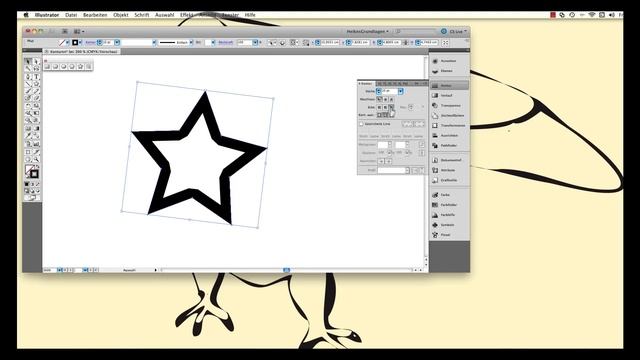The height and width of the screenshot is (360, 640).
Task: Open the arrange documents dropdown
Action: click(78, 31)
